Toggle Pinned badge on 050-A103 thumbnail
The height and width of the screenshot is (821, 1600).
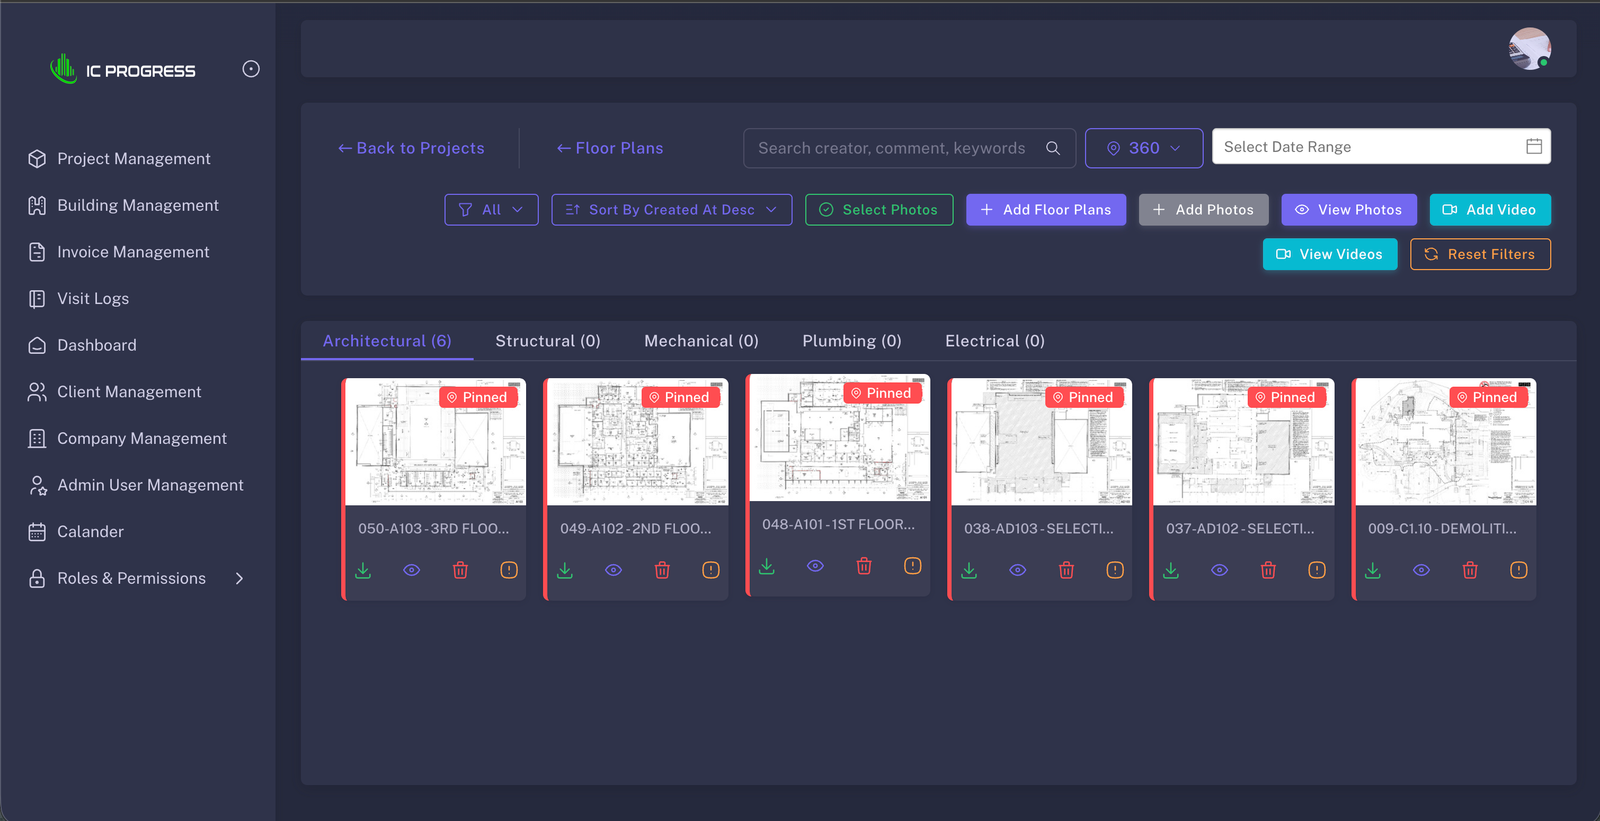(x=478, y=397)
